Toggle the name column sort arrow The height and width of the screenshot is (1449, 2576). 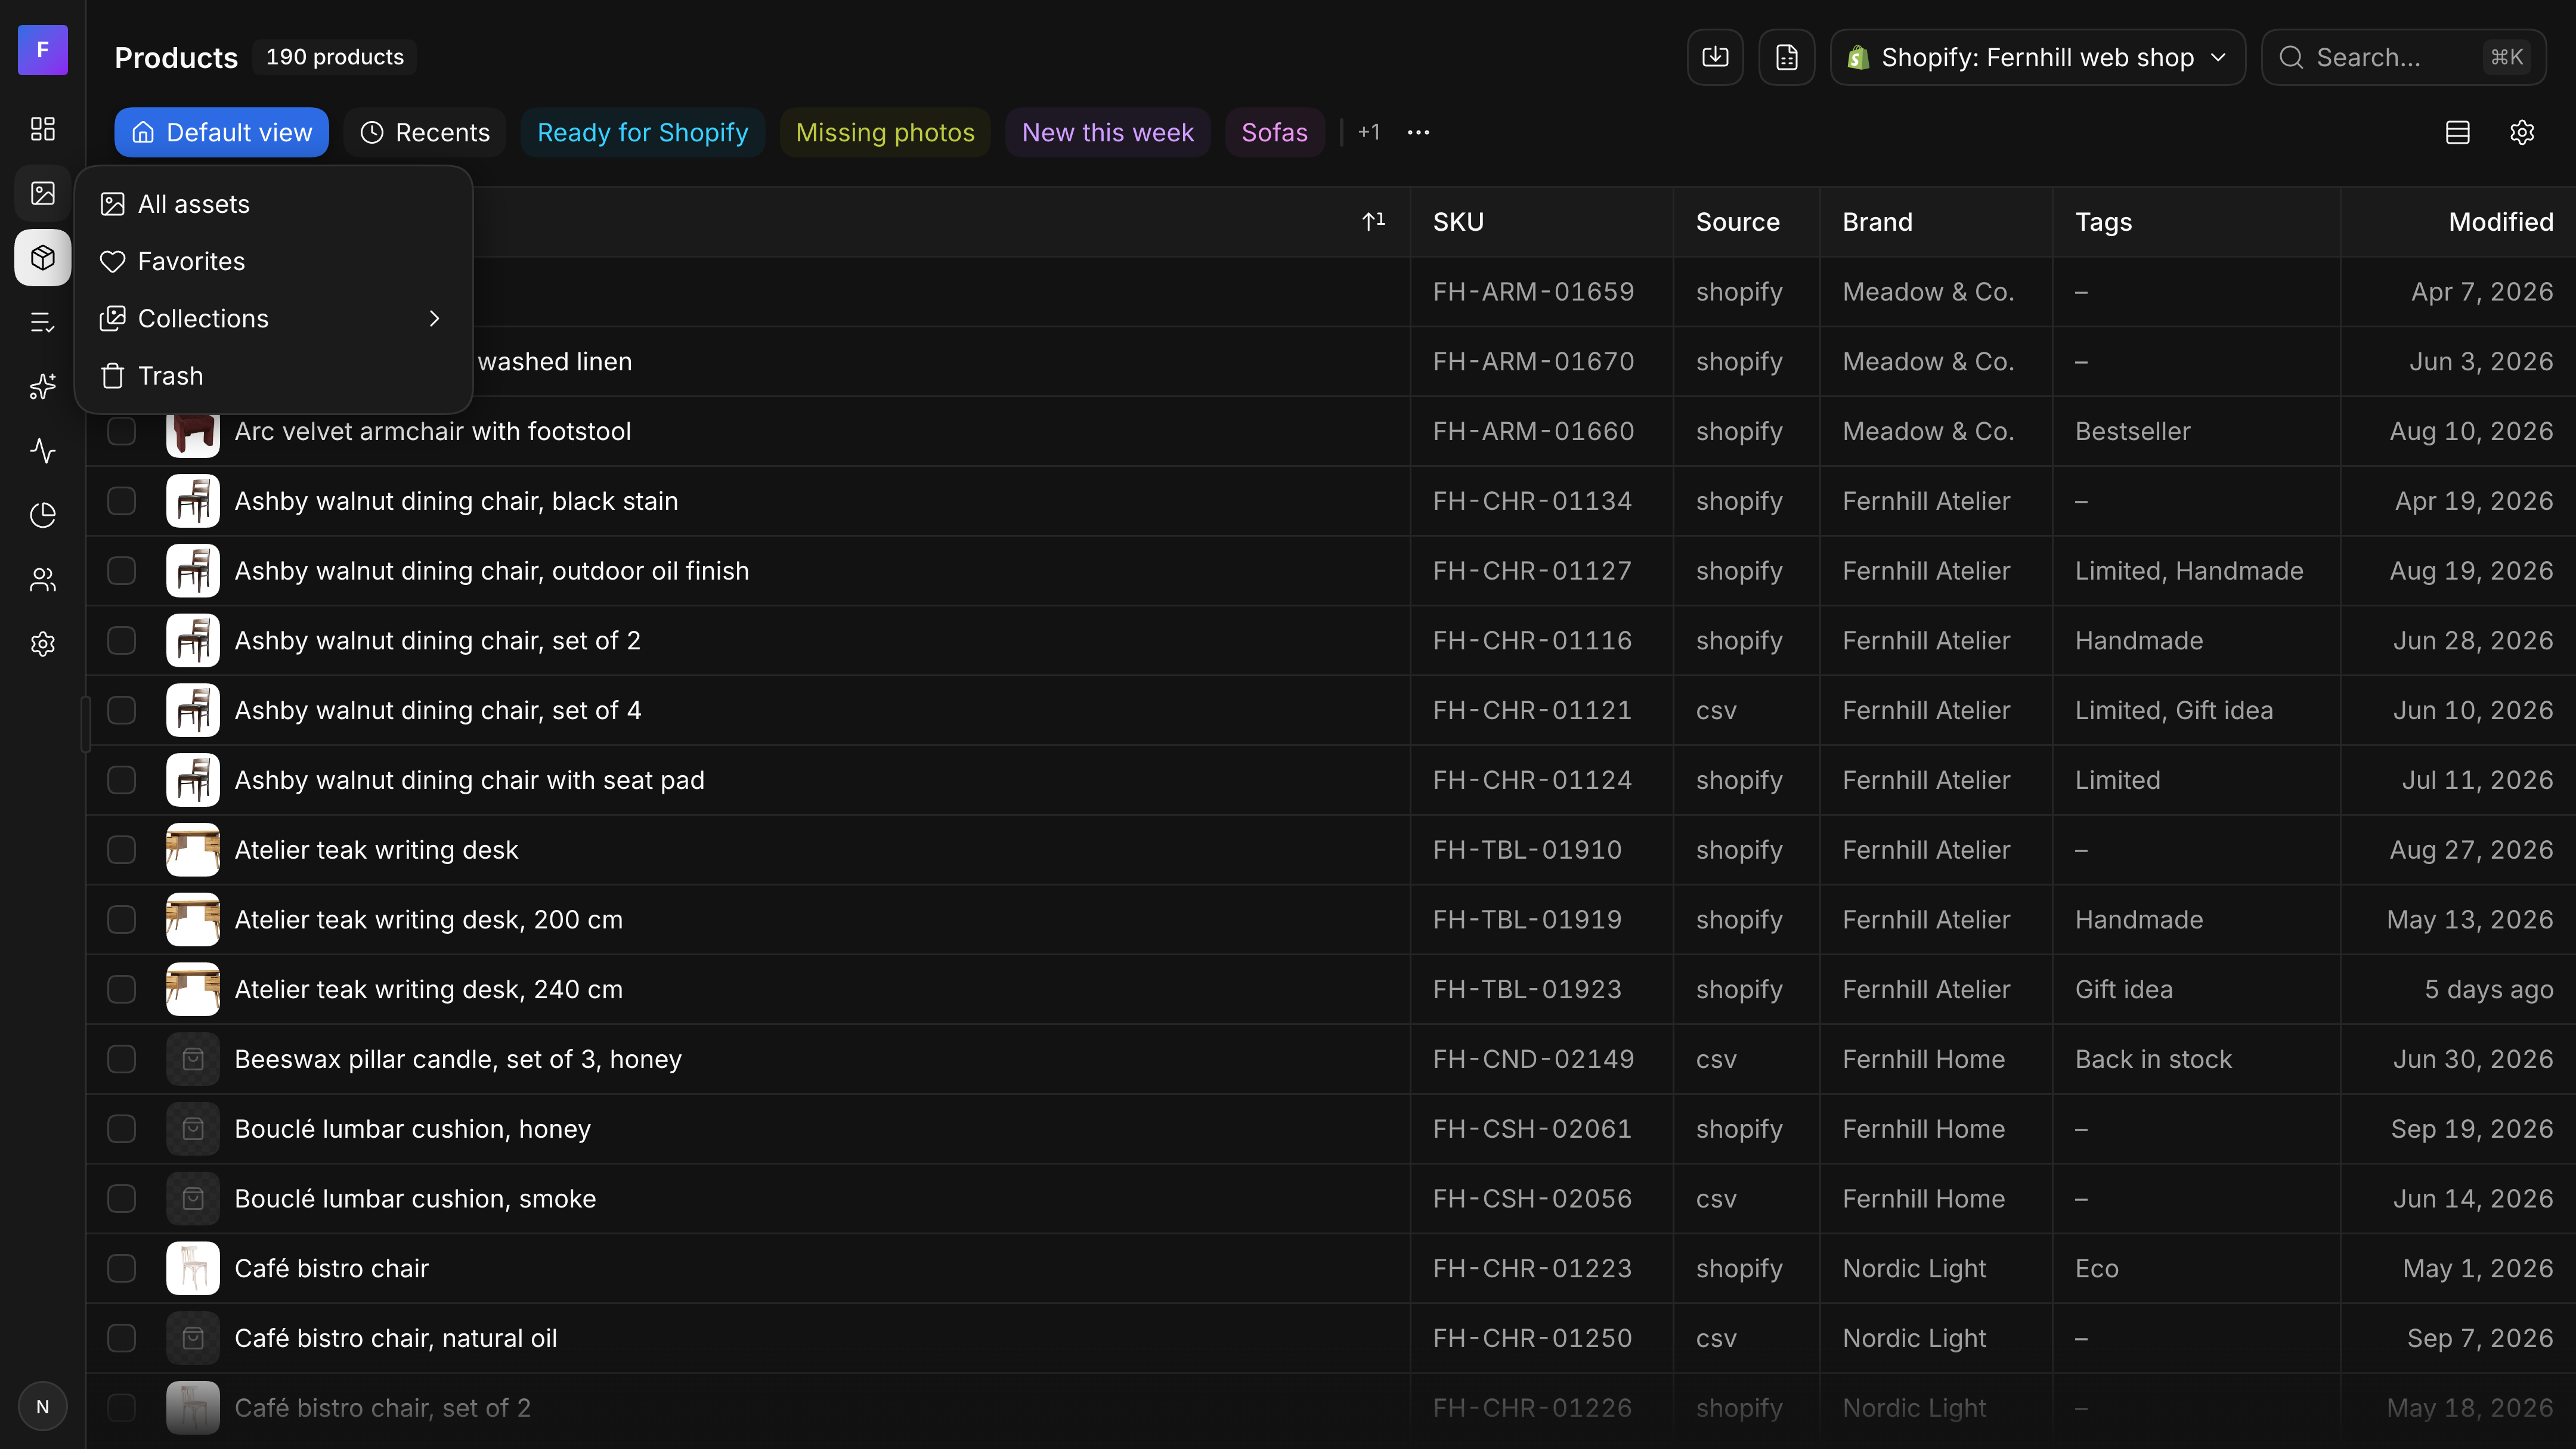click(1374, 222)
